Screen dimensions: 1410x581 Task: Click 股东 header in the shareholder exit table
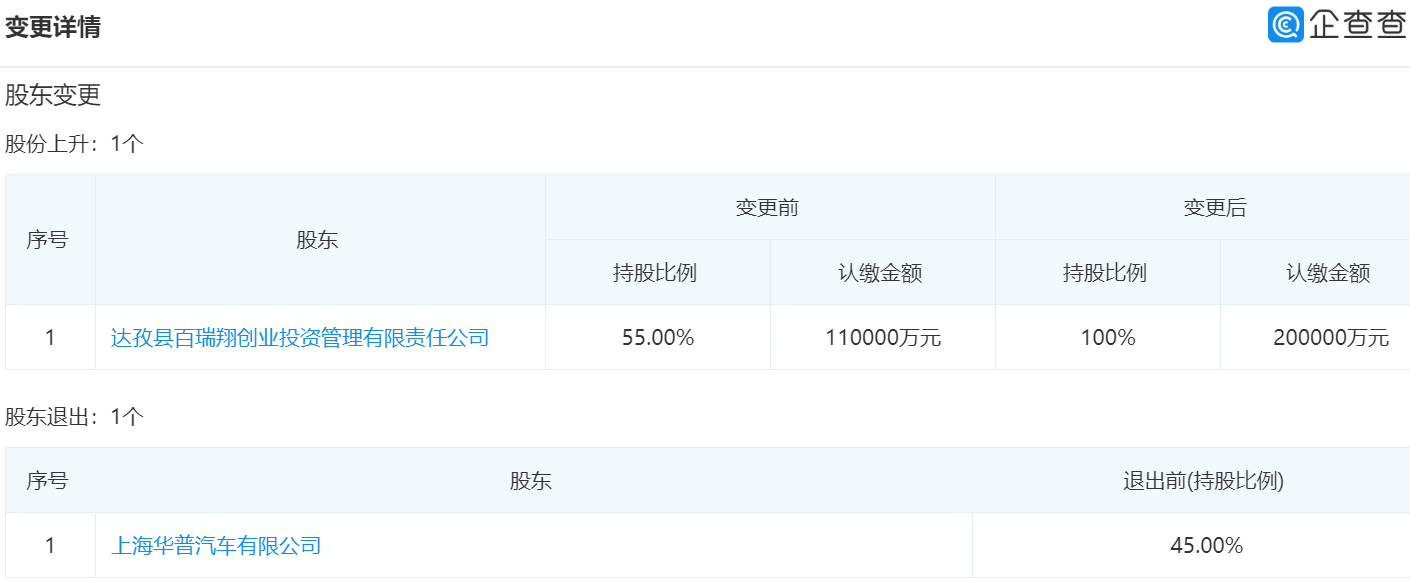pos(531,481)
